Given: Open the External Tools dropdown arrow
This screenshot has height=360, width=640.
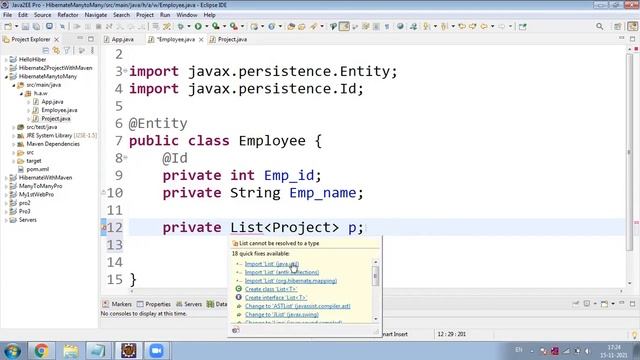Looking at the screenshot, I should (242, 27).
